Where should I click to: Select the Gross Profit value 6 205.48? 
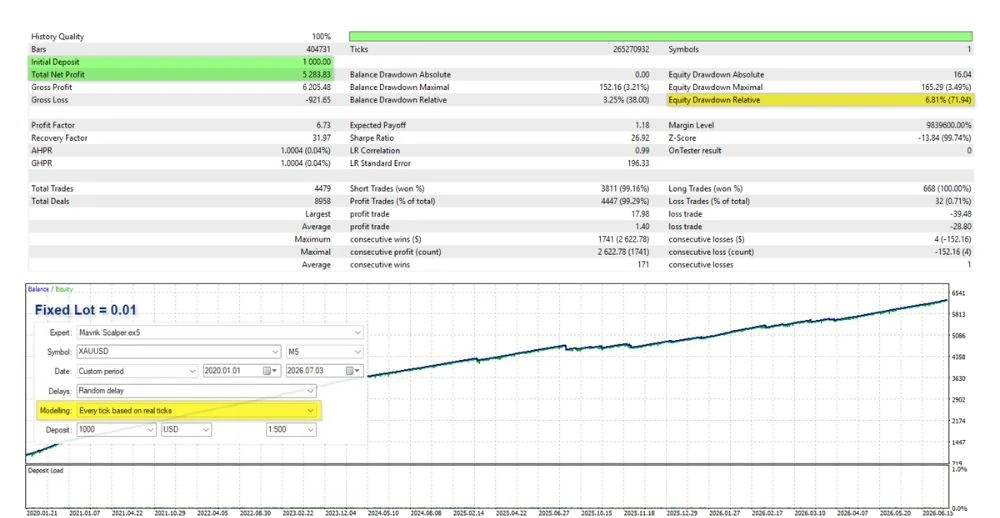coord(317,87)
